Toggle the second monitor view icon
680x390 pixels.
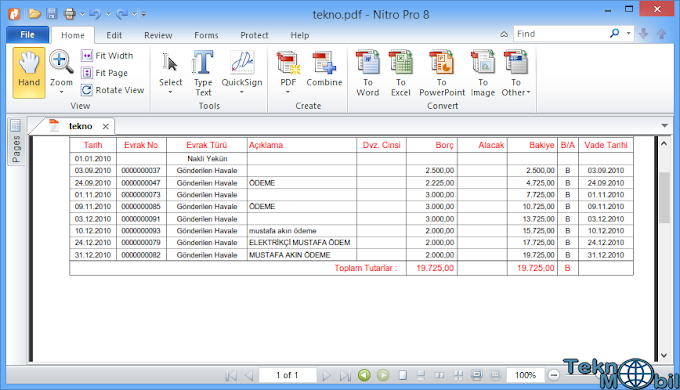(x=495, y=375)
